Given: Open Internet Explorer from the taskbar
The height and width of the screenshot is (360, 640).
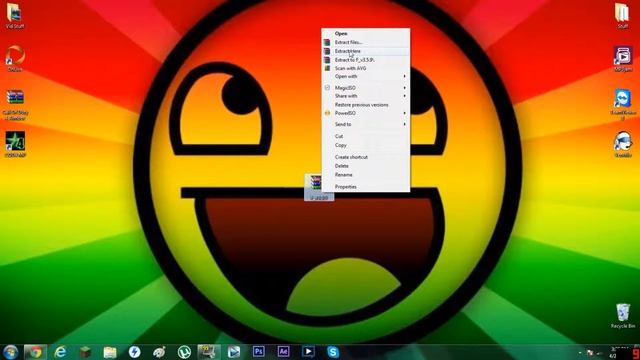Looking at the screenshot, I should [60, 352].
